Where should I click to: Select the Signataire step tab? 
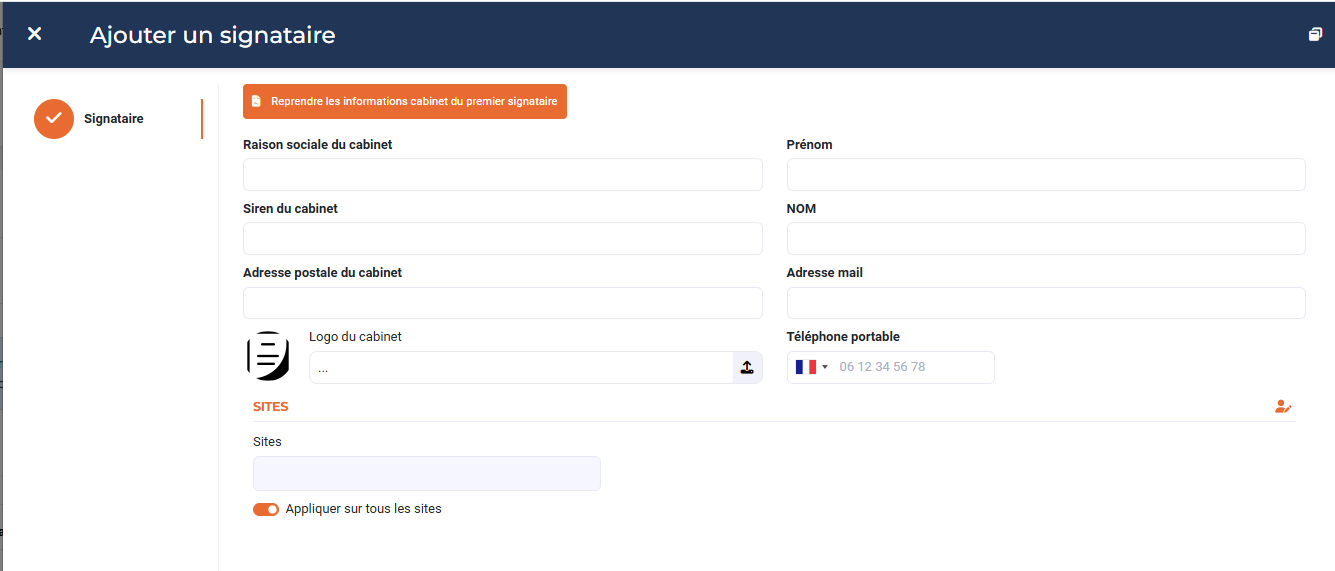[x=113, y=119]
